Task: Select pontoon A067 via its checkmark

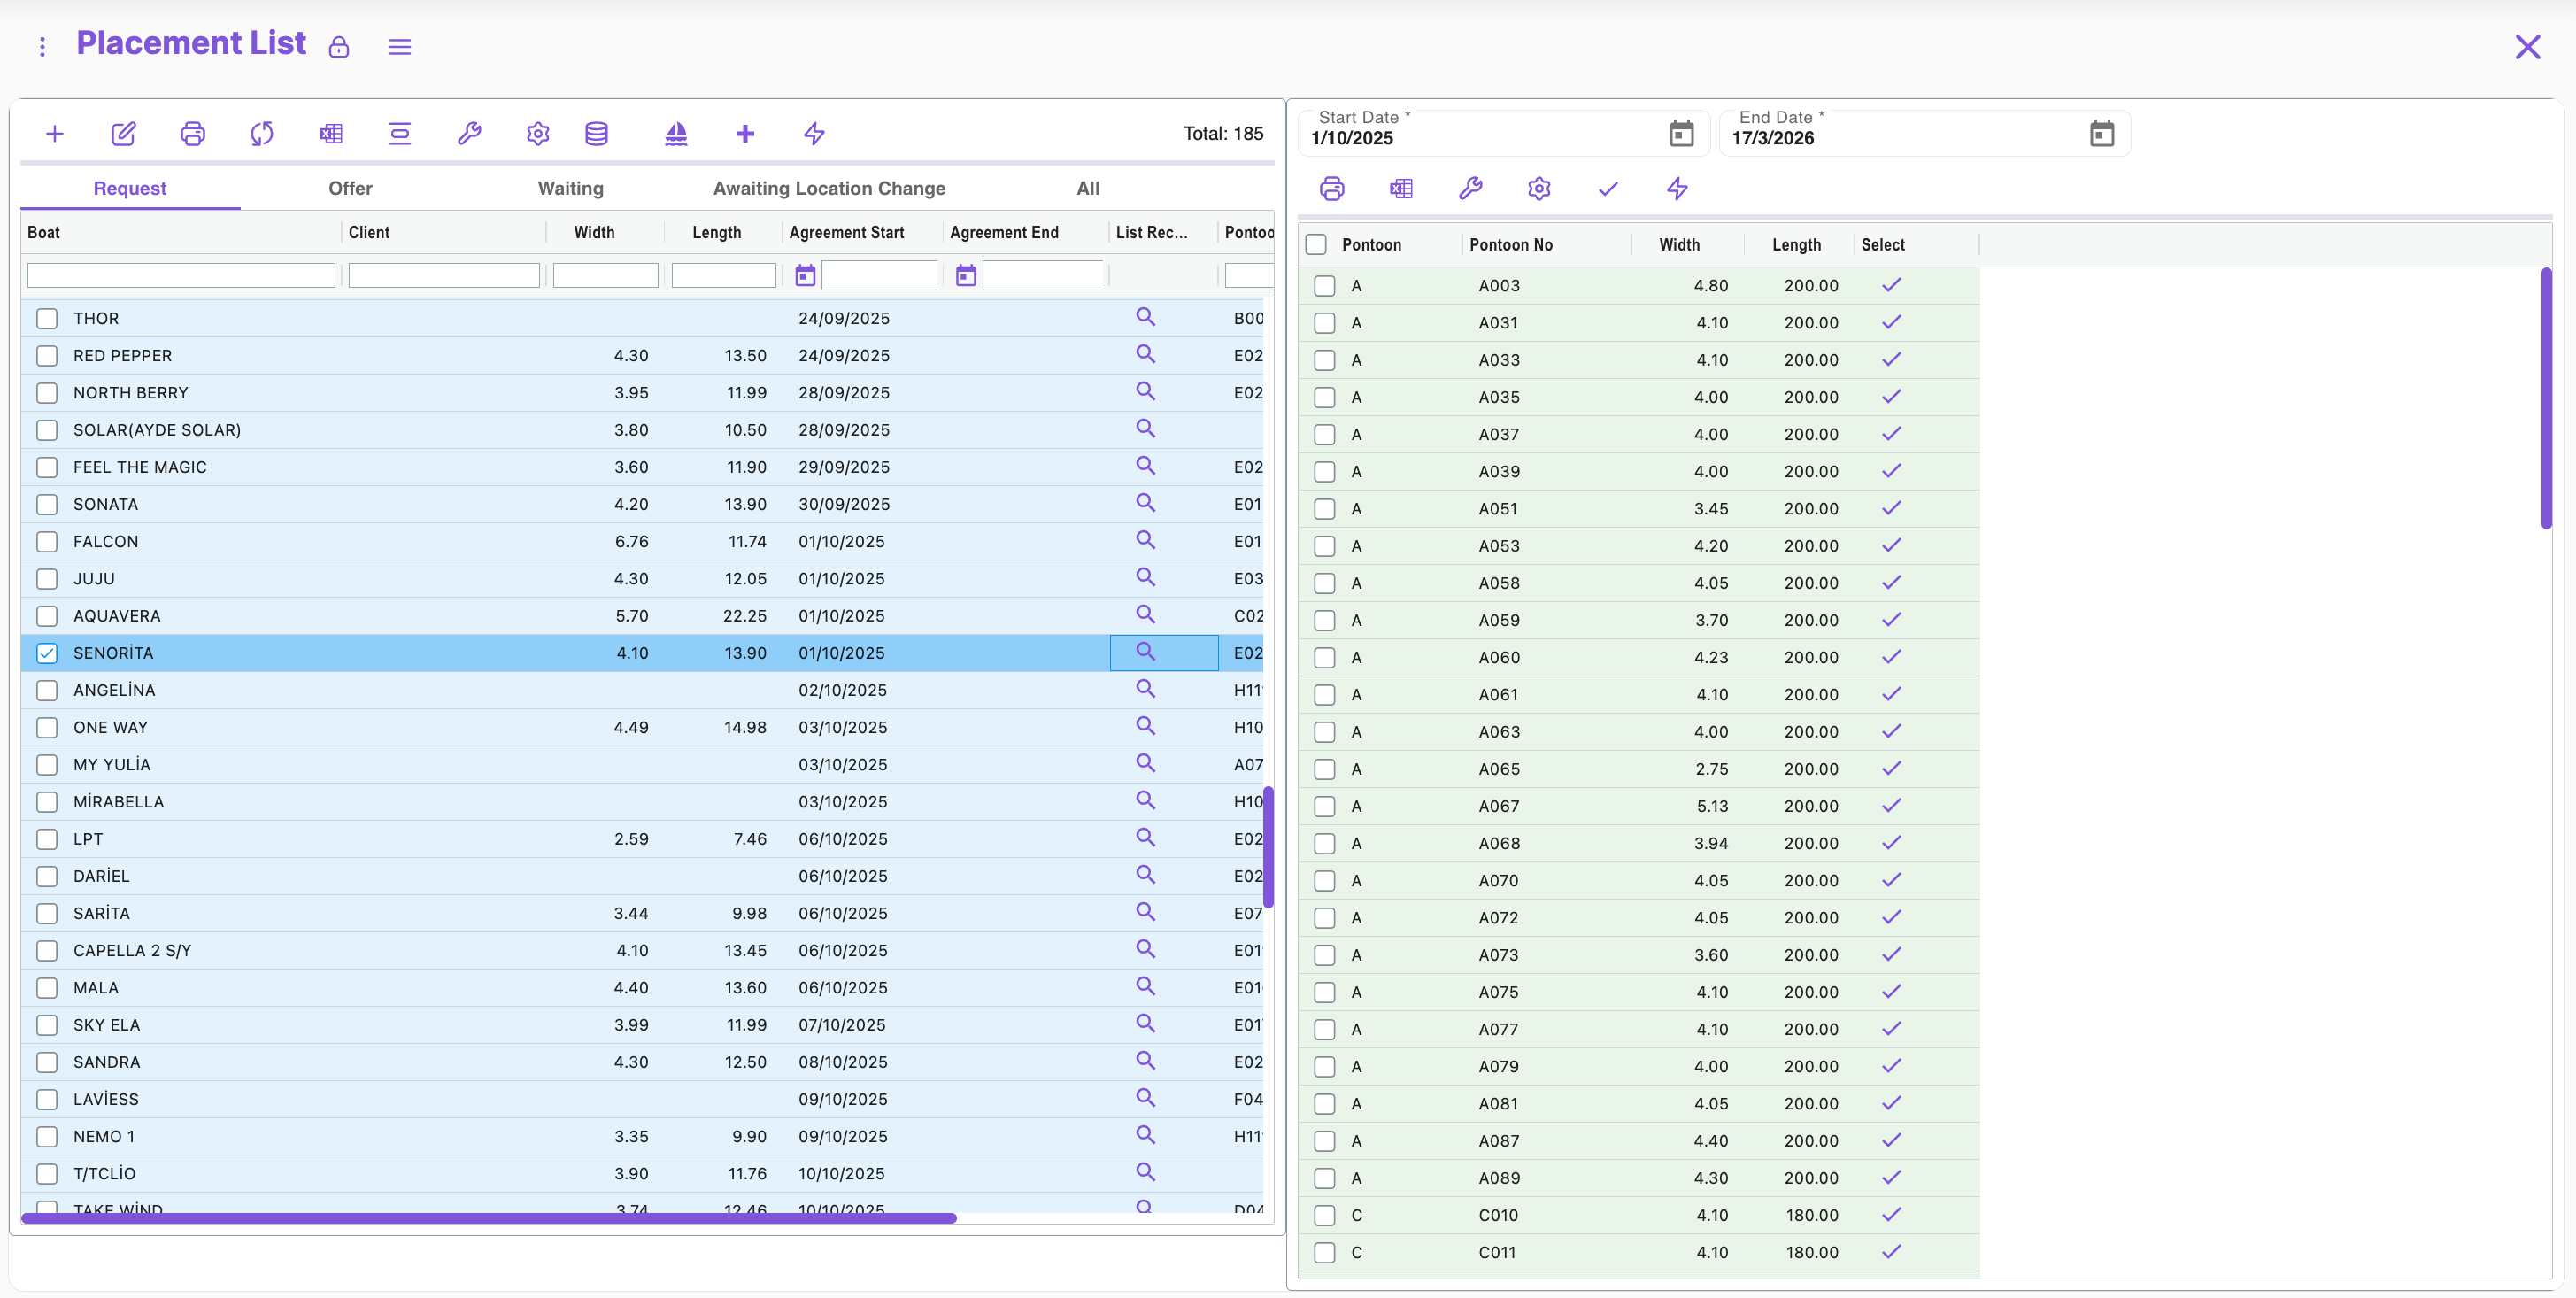Action: click(1890, 805)
